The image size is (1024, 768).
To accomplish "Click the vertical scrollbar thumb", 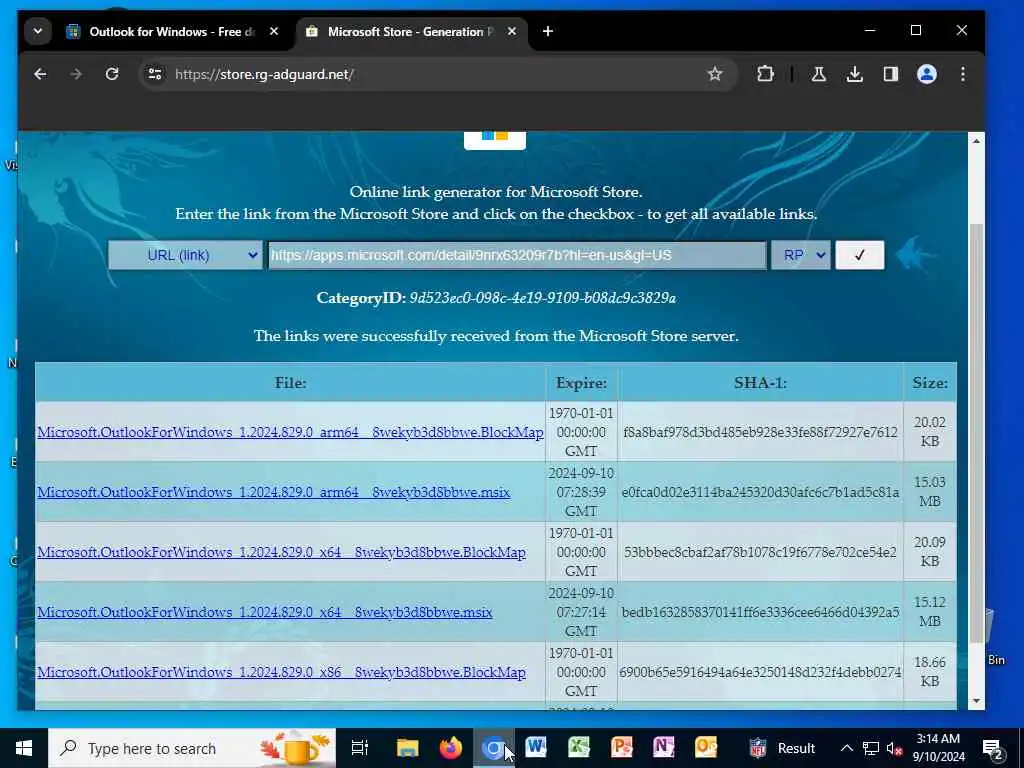I will [x=976, y=432].
